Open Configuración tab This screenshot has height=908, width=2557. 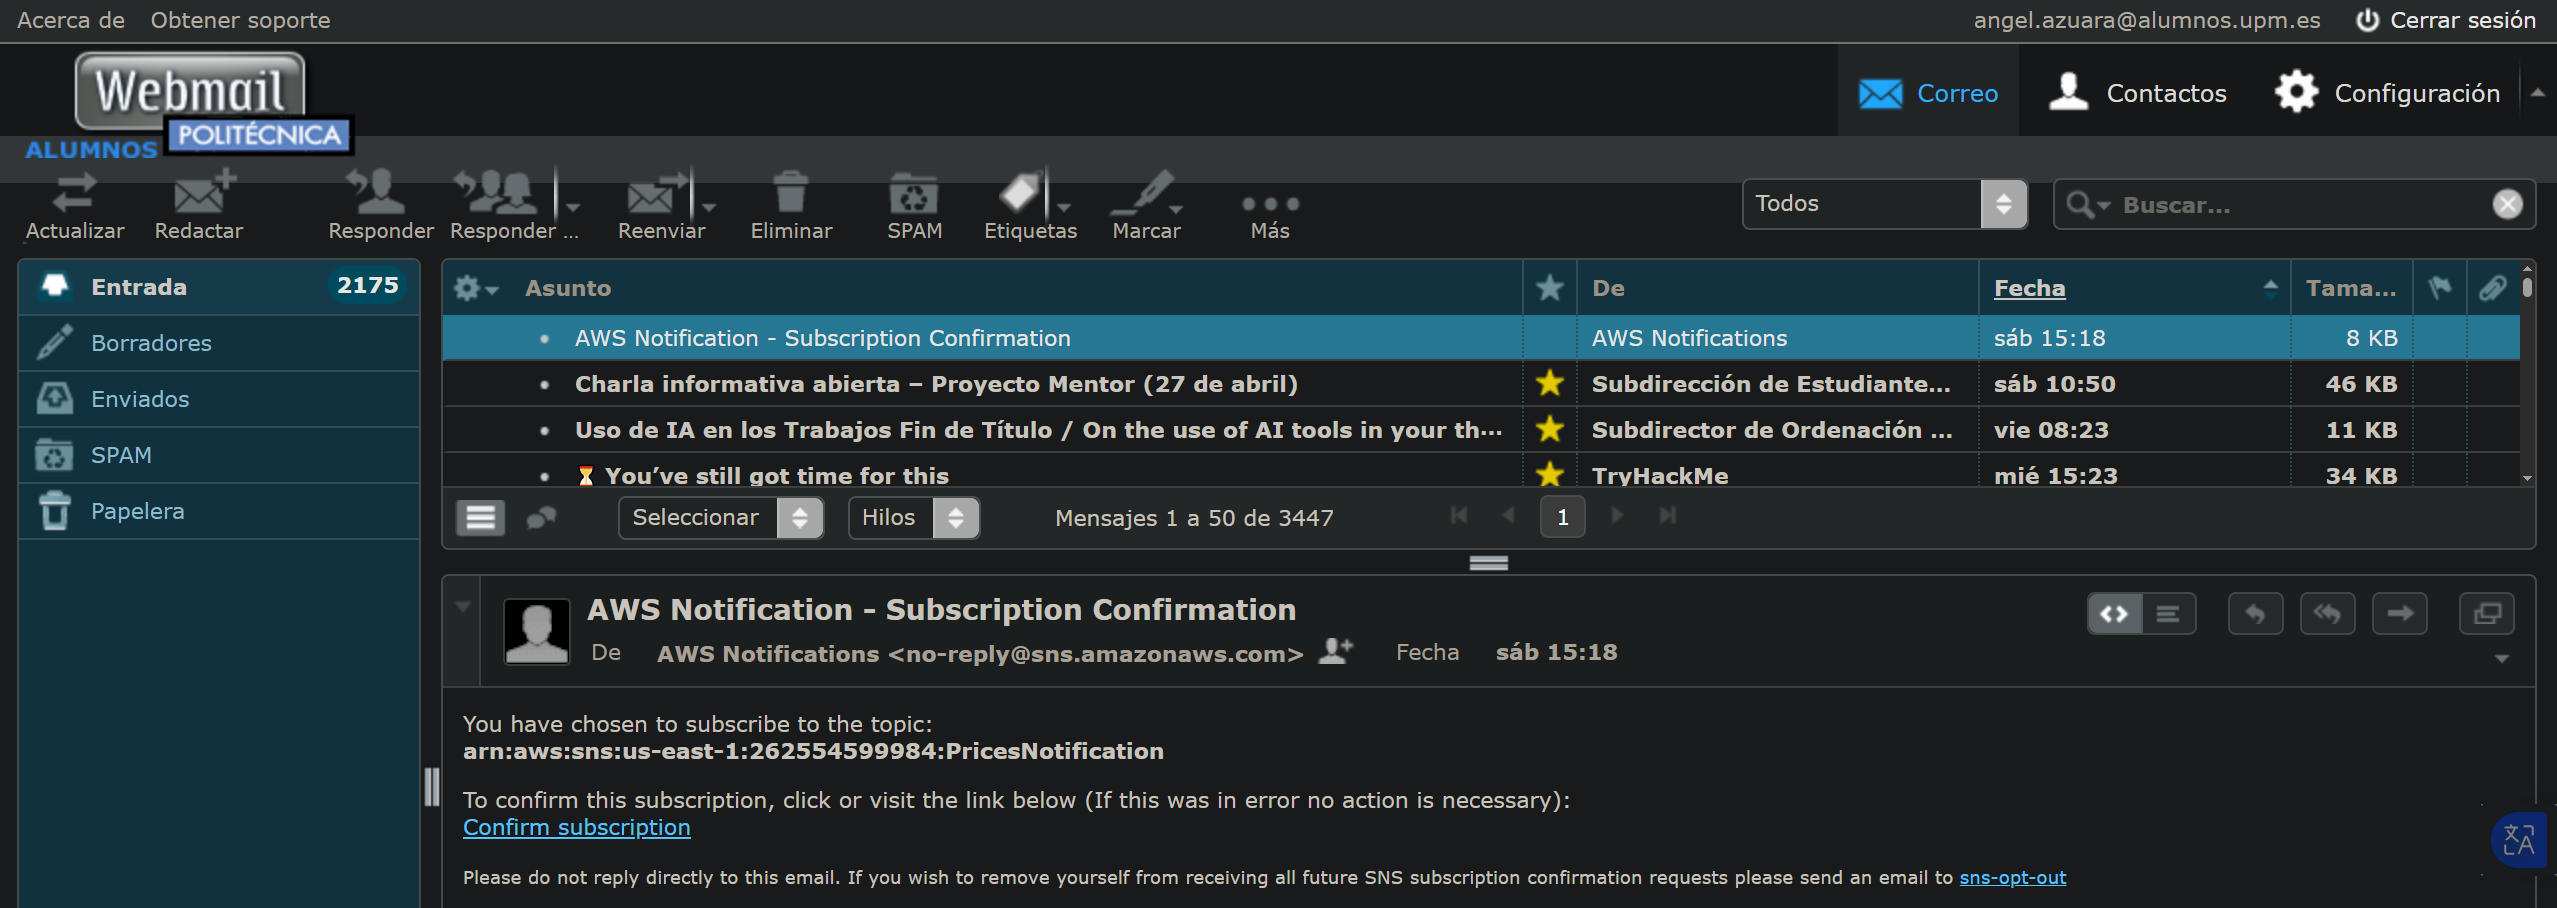(x=2387, y=93)
